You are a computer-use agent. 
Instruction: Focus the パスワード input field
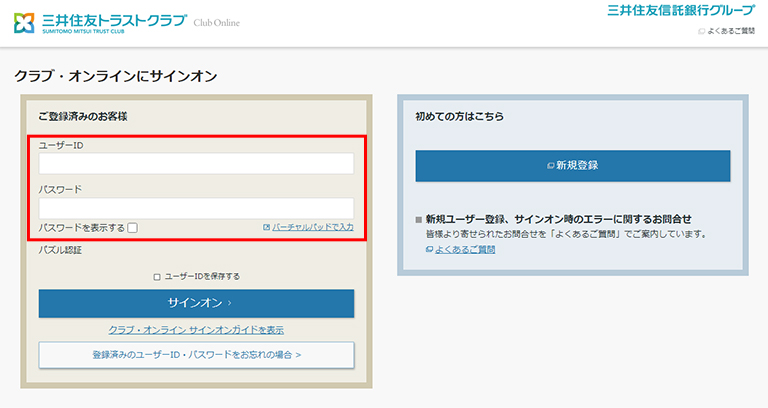click(196, 207)
